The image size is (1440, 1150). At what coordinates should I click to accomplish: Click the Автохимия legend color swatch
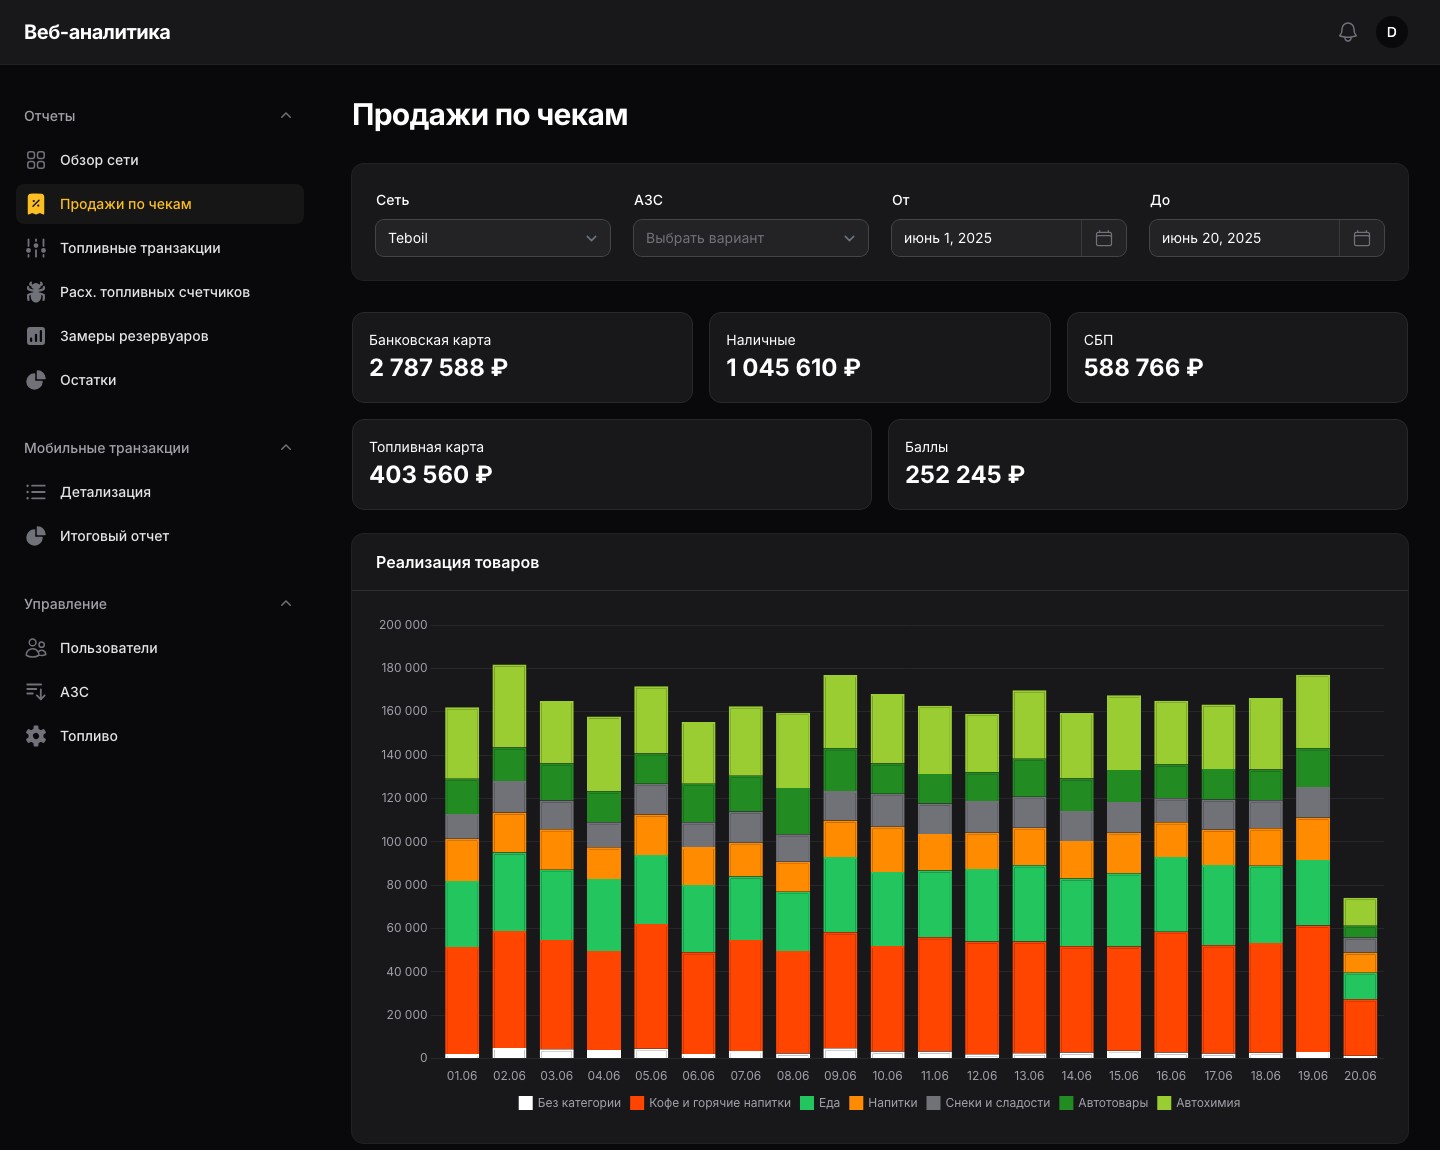(x=1164, y=1103)
